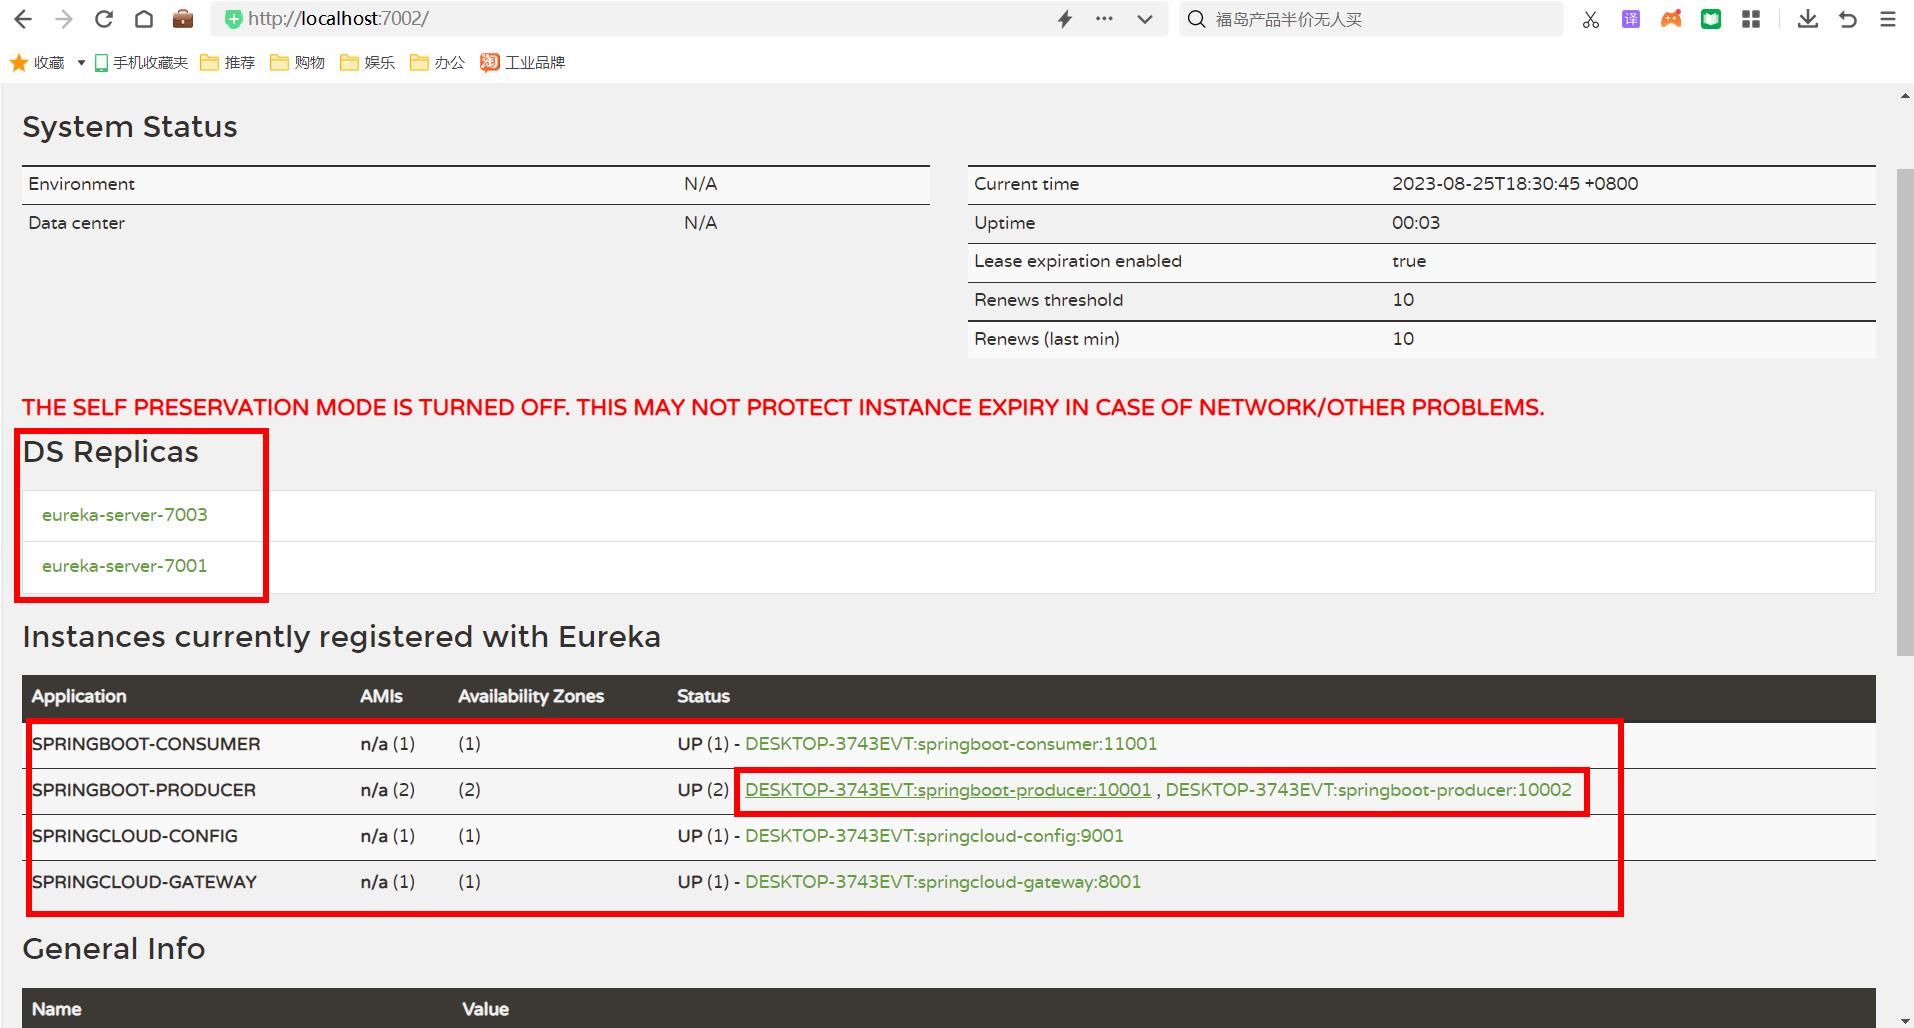The width and height of the screenshot is (1914, 1028).
Task: Expand the address bar dropdown chevron
Action: 1145,19
